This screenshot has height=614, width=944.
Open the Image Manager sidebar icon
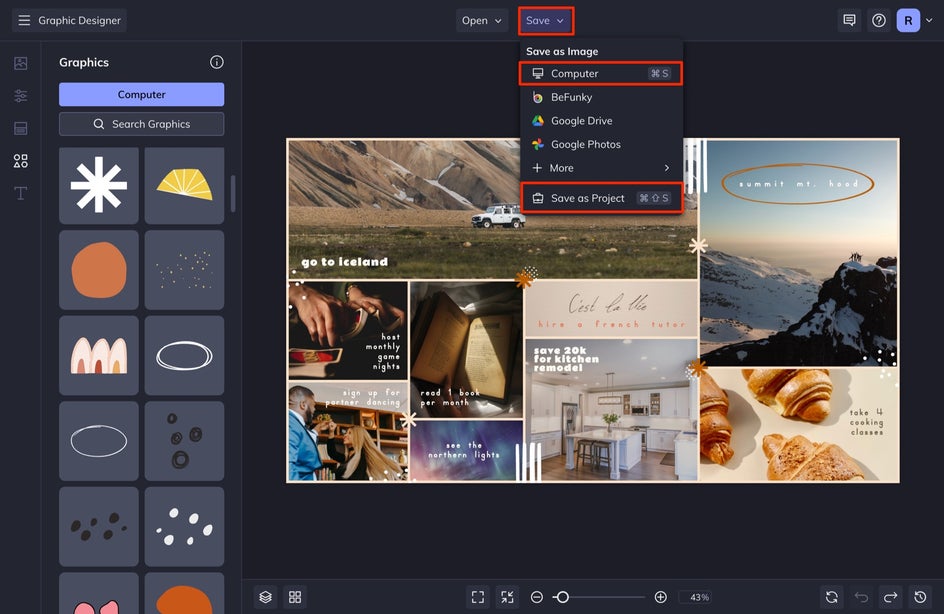(20, 63)
